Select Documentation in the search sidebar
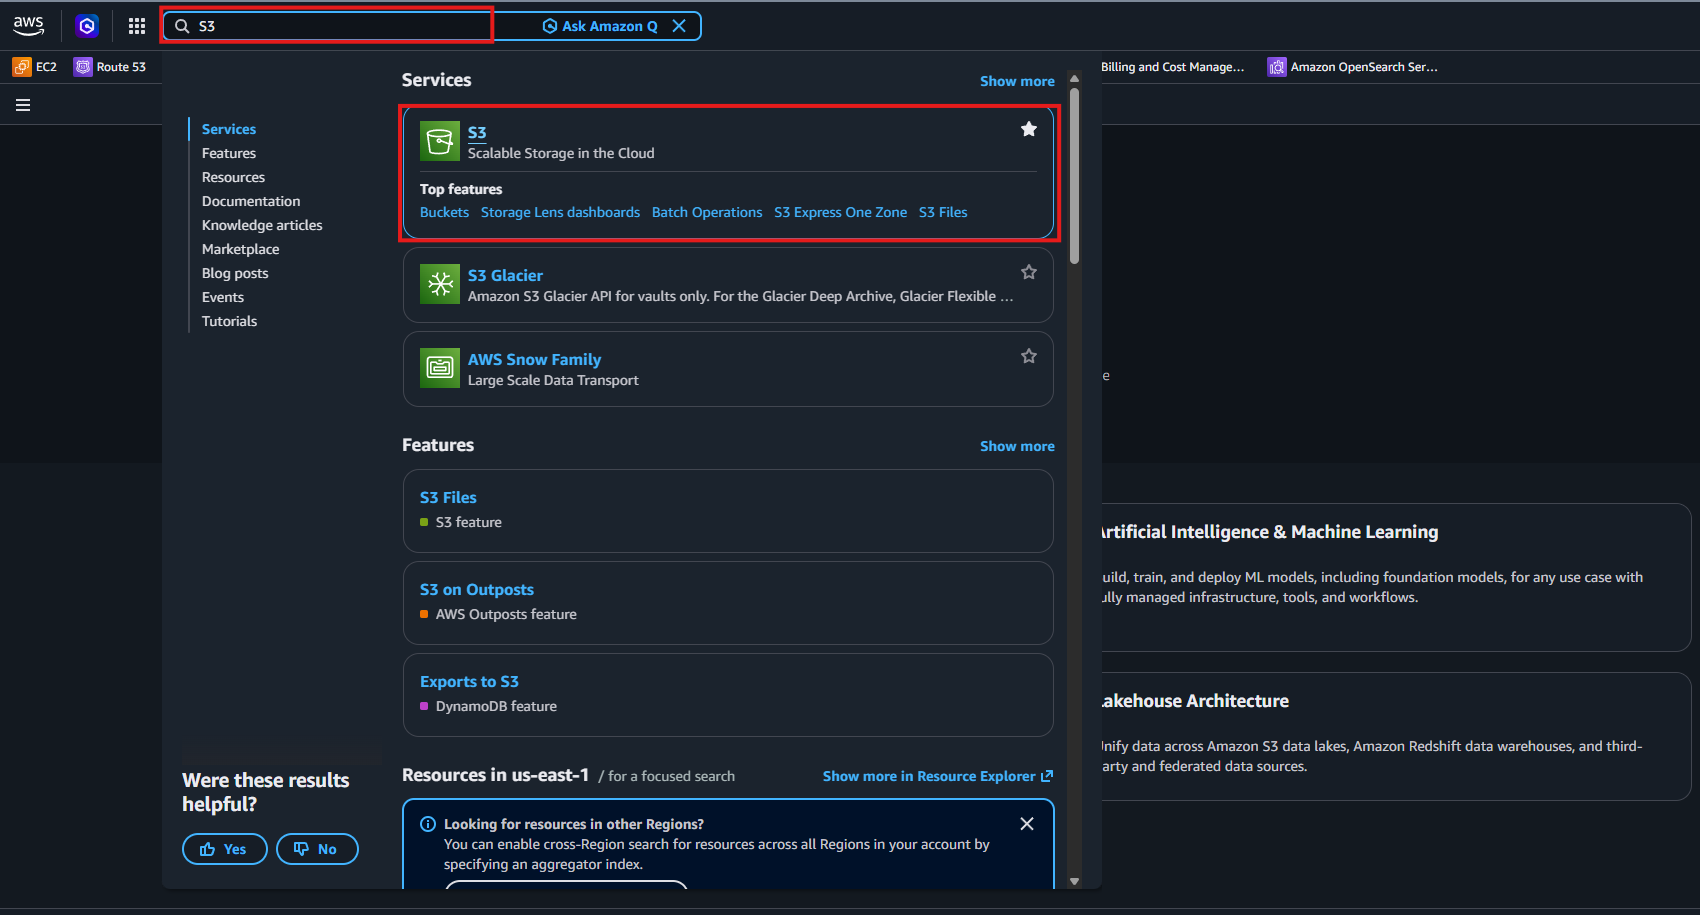Screen dimensions: 1700x915 pos(251,201)
